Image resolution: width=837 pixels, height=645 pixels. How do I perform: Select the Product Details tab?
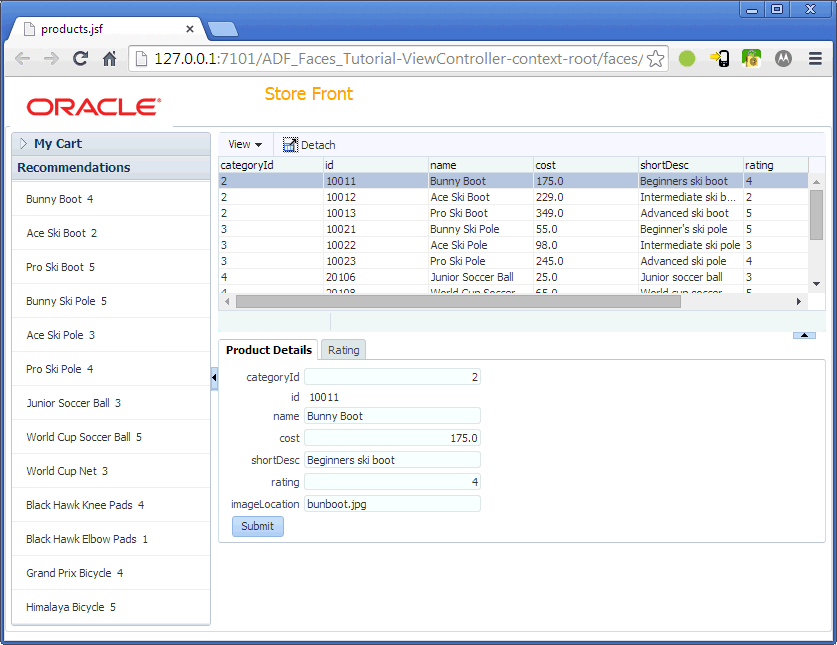(x=269, y=350)
